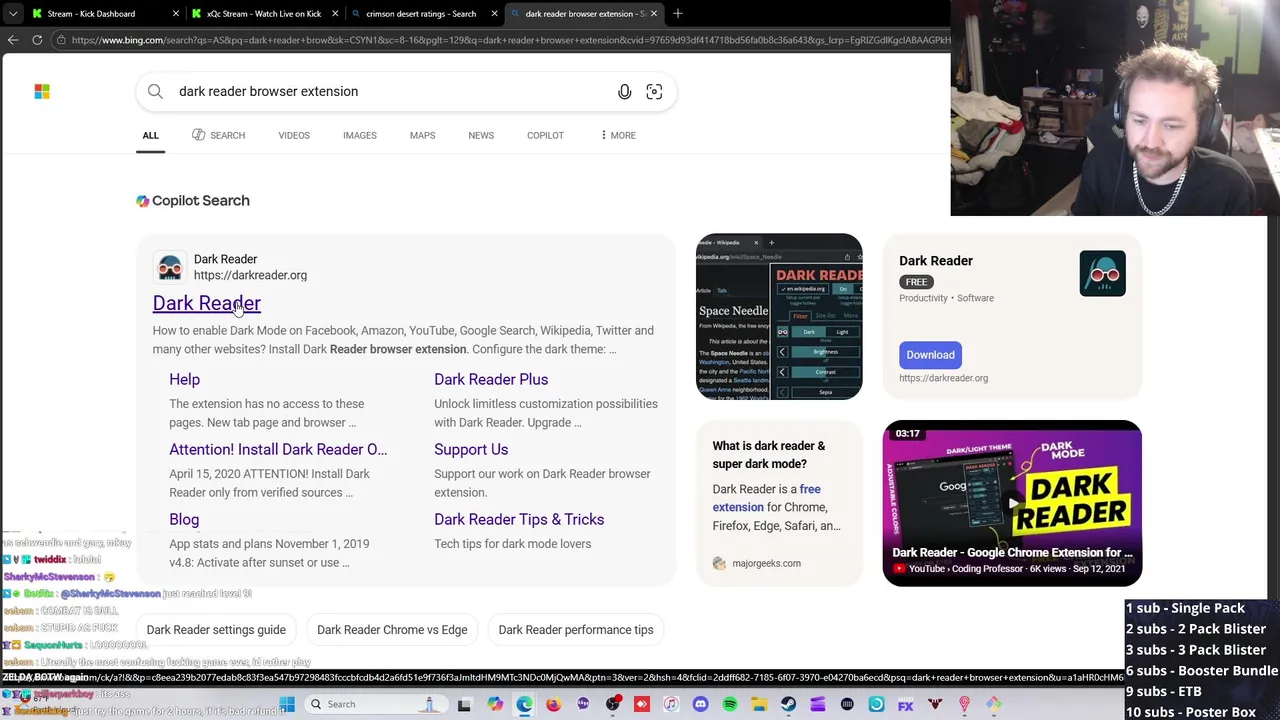Open Spotify from the taskbar
Screen dimensions: 1280x720
730,705
